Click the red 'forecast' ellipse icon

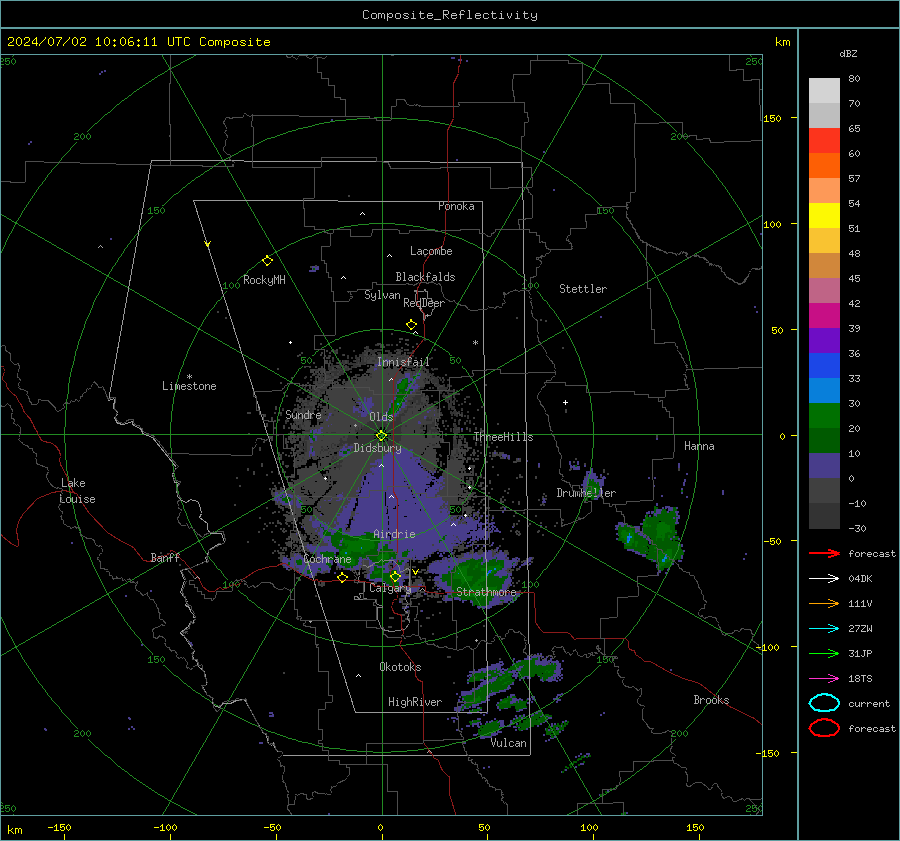click(x=824, y=728)
